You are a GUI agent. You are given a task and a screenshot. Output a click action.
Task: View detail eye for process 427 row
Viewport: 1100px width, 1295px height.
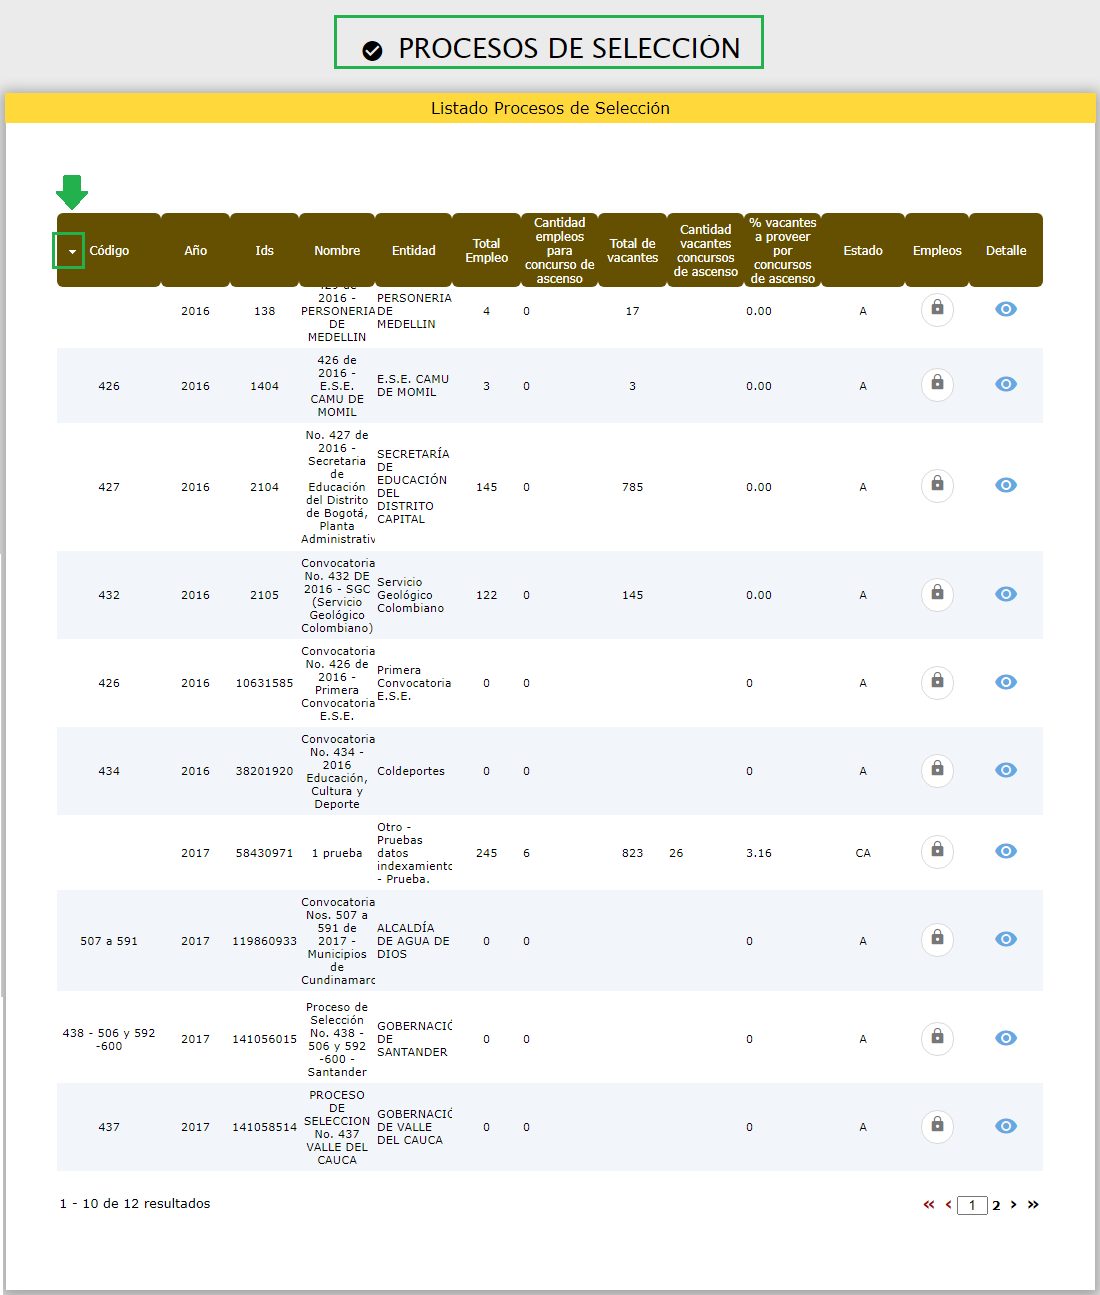tap(1006, 485)
